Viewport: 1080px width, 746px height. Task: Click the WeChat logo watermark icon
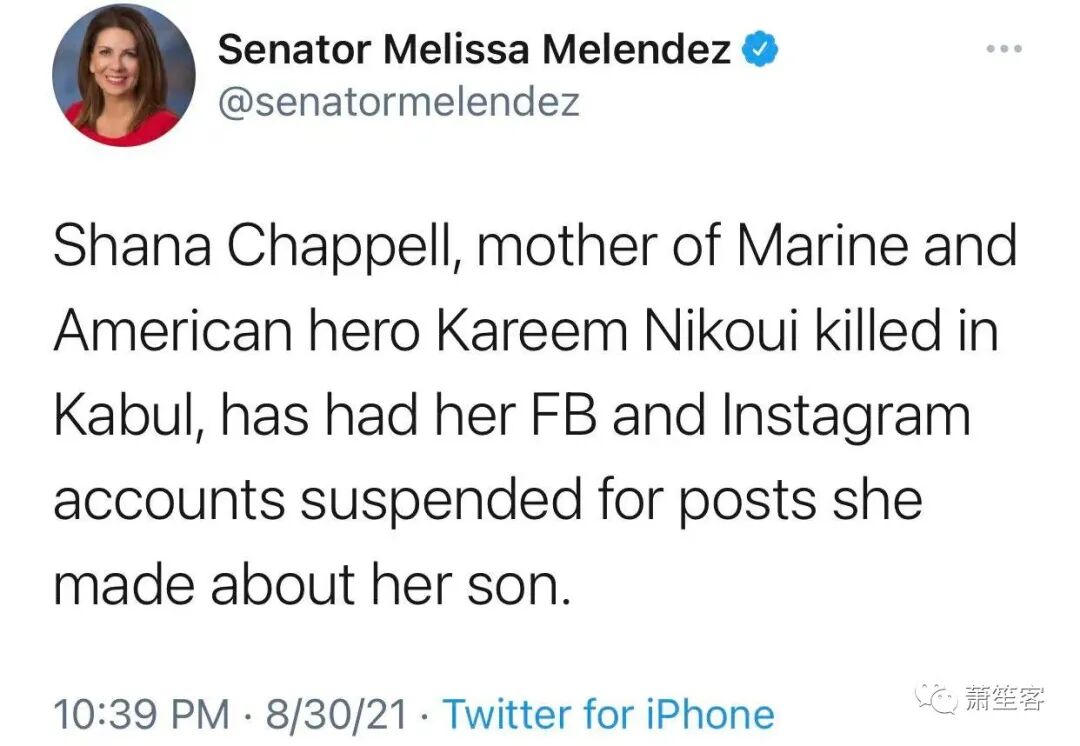click(940, 697)
